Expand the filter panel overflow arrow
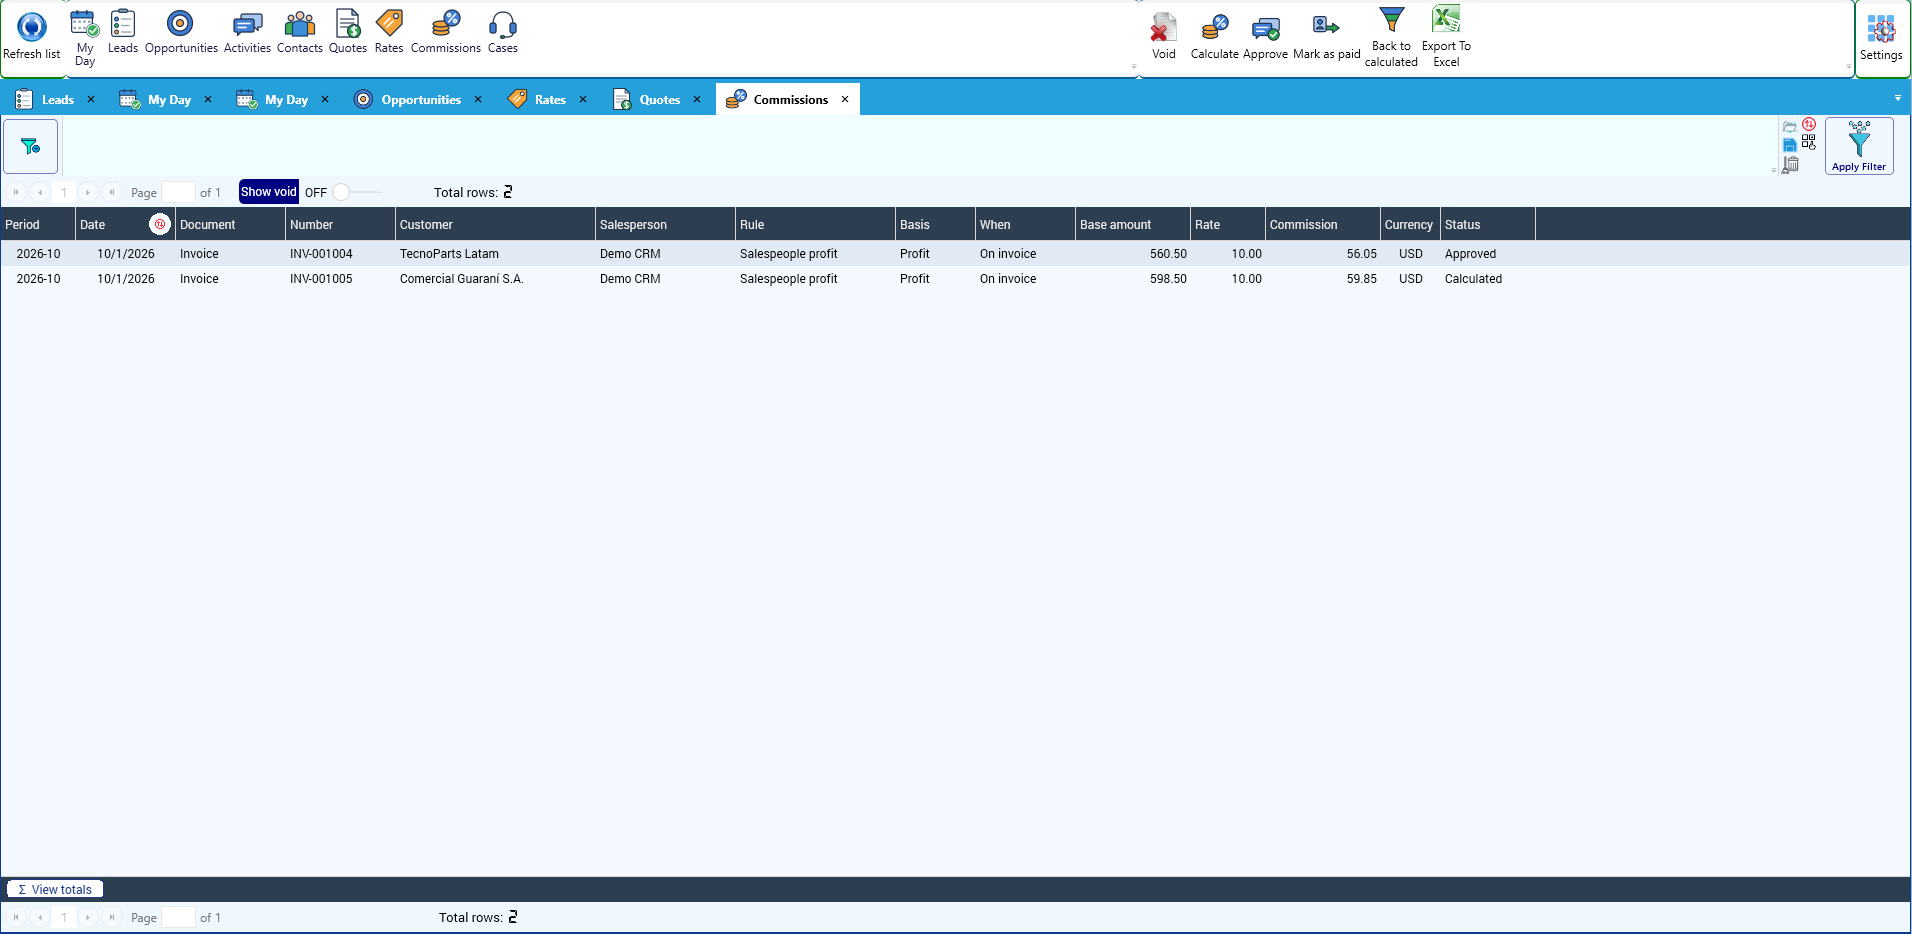Viewport: 1912px width, 934px height. click(x=1774, y=171)
